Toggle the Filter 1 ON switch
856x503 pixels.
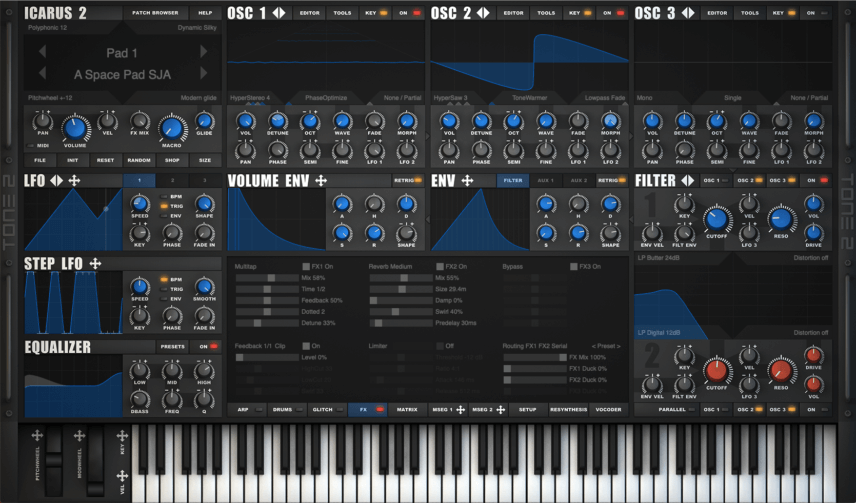tap(817, 180)
